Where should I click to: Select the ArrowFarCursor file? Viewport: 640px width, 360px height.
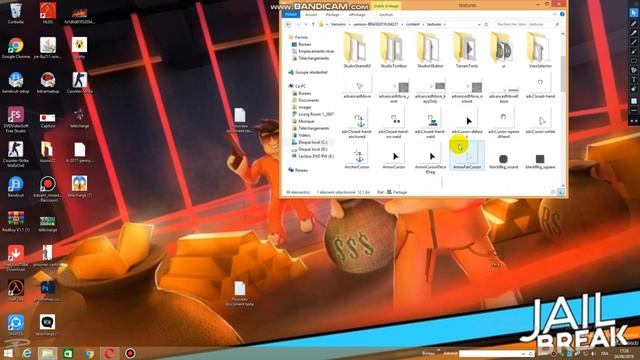[467, 156]
